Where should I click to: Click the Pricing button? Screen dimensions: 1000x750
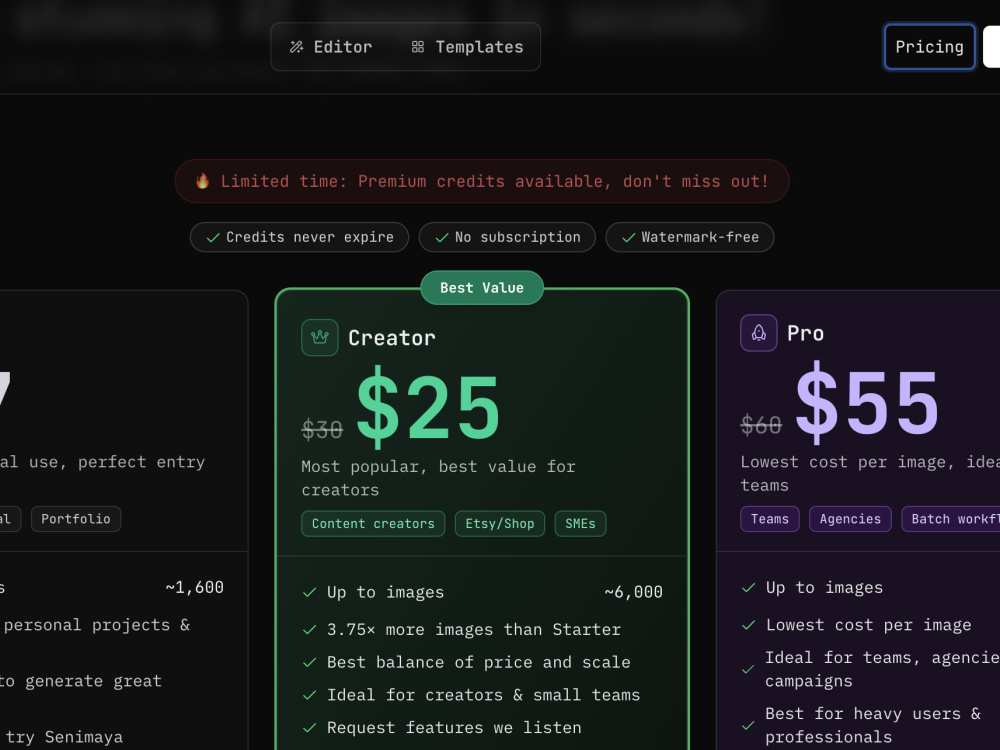tap(929, 47)
